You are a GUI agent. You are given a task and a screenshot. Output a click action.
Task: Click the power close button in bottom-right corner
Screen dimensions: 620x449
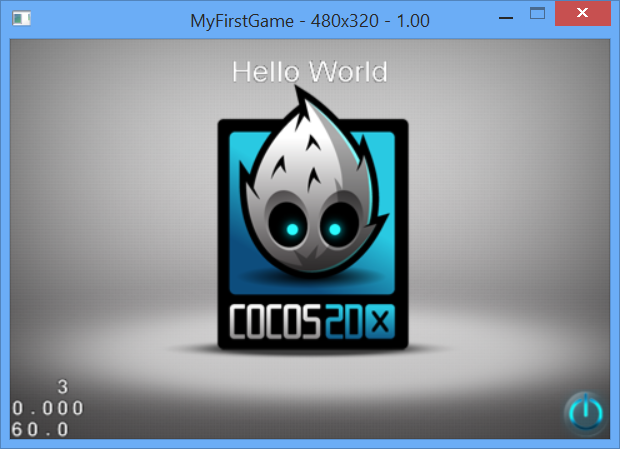[584, 412]
